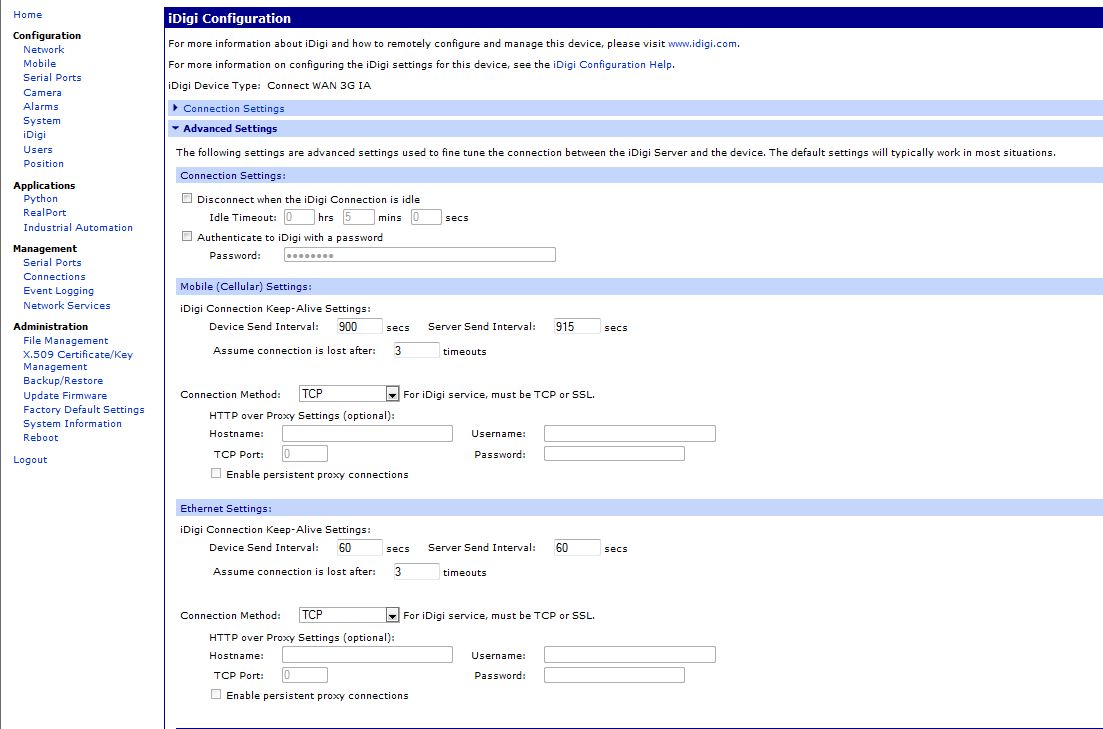Toggle Mobile Enable persistent proxy connections checkbox
This screenshot has width=1103, height=729.
click(216, 474)
